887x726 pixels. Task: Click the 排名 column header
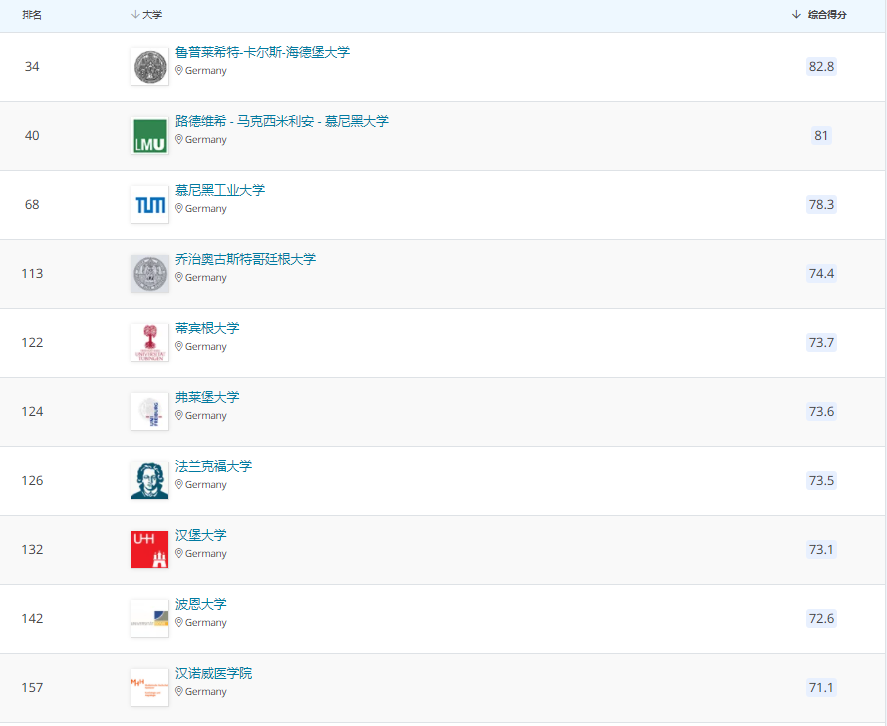(x=32, y=15)
